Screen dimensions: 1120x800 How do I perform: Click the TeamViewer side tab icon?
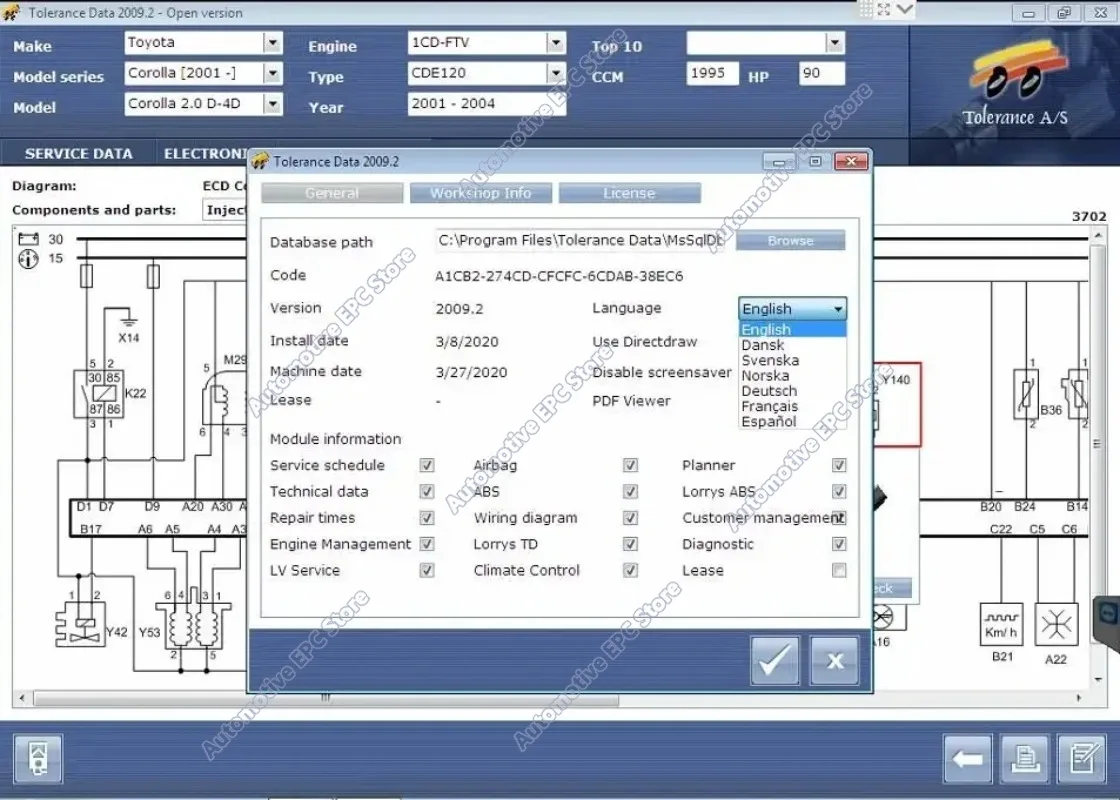point(1108,614)
